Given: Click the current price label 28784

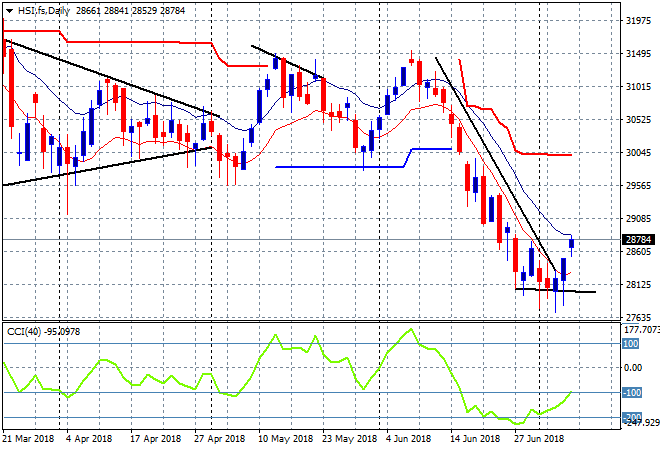Looking at the screenshot, I should [x=638, y=240].
